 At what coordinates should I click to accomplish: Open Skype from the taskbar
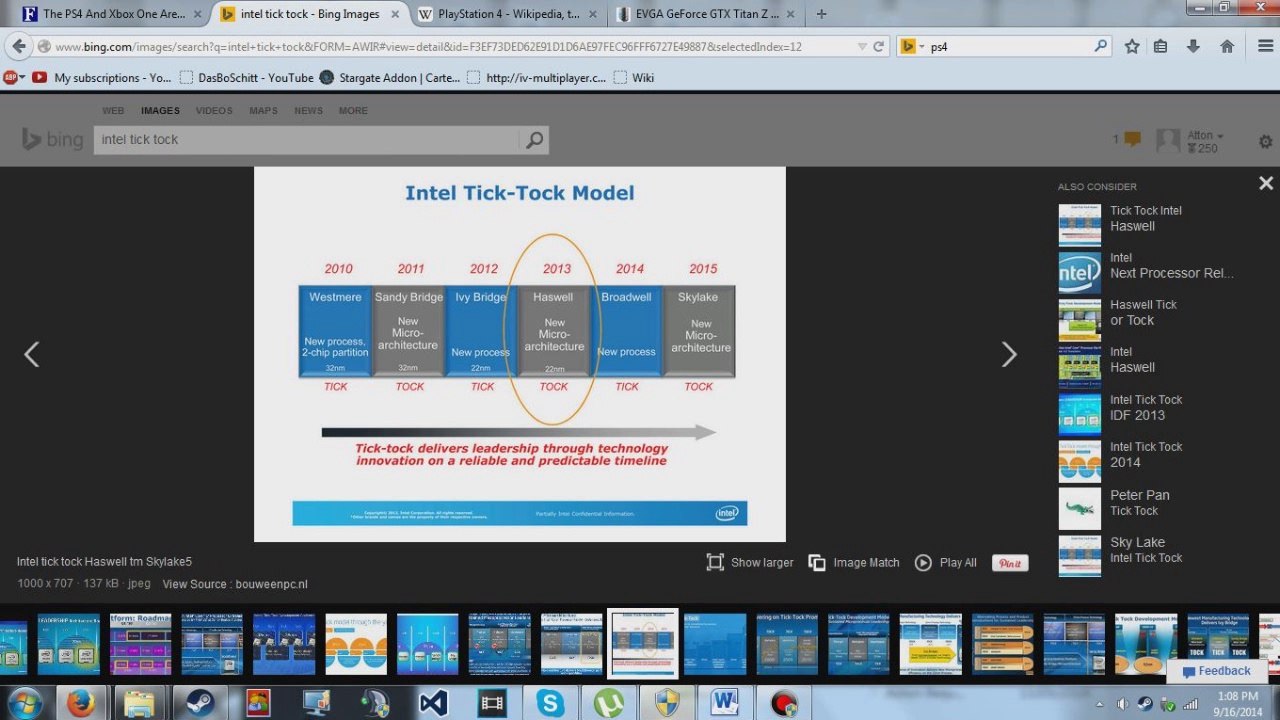pyautogui.click(x=550, y=703)
